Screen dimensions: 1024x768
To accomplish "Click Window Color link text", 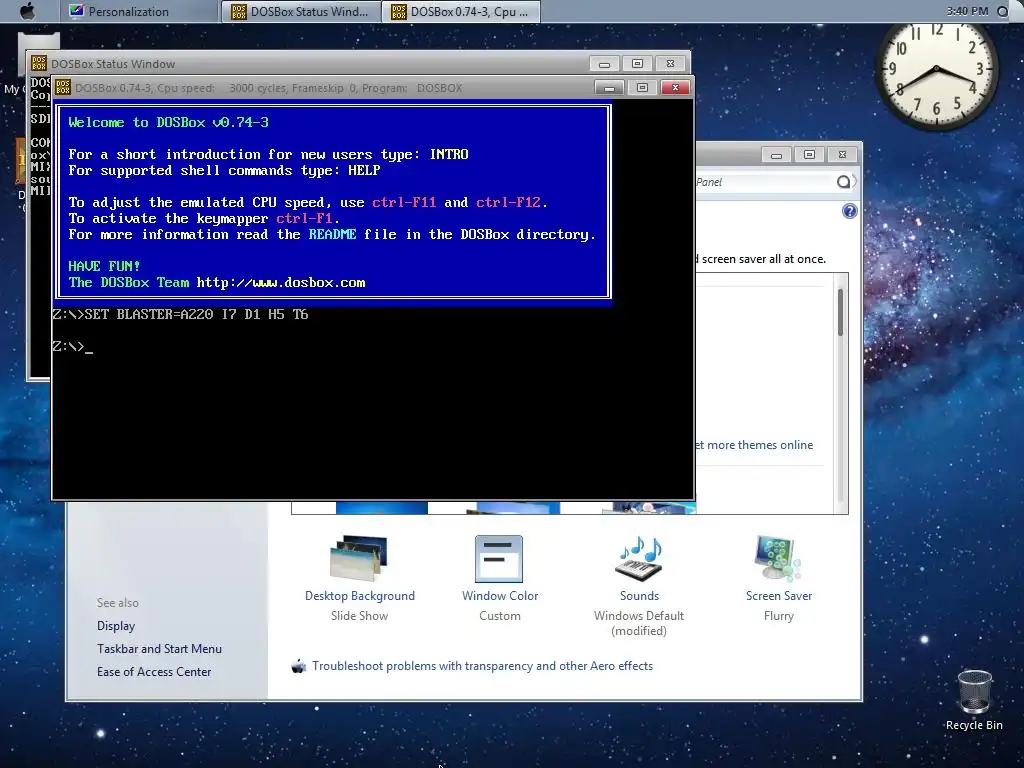I will tap(500, 596).
